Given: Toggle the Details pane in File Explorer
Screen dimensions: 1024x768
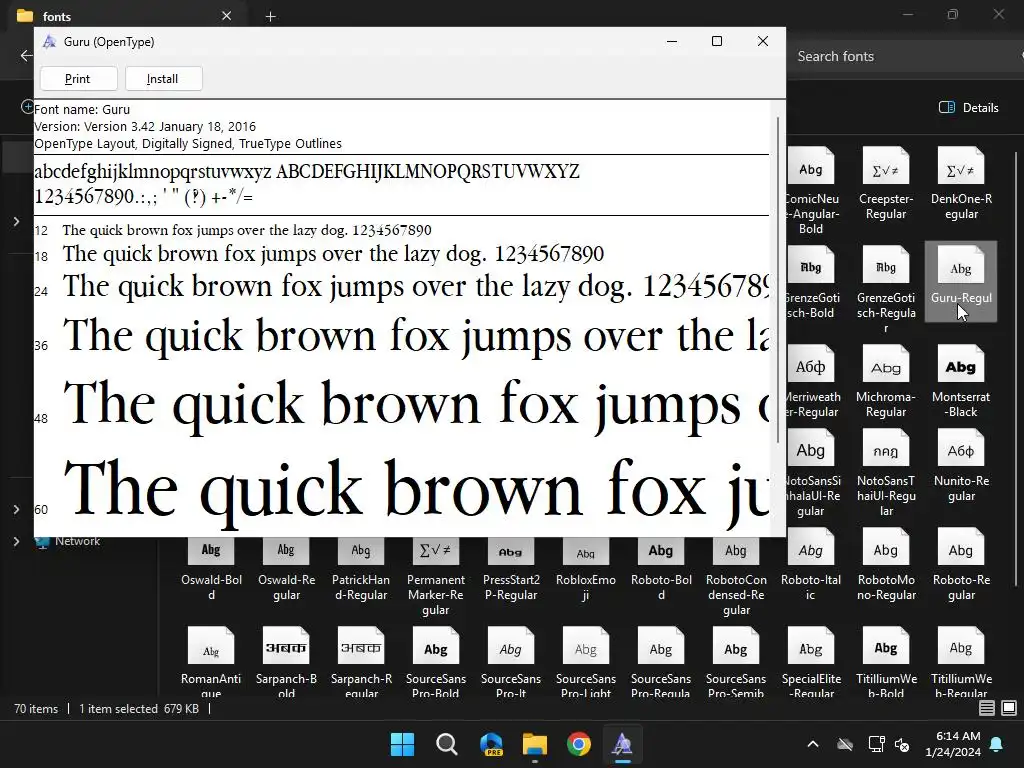Looking at the screenshot, I should coord(968,108).
